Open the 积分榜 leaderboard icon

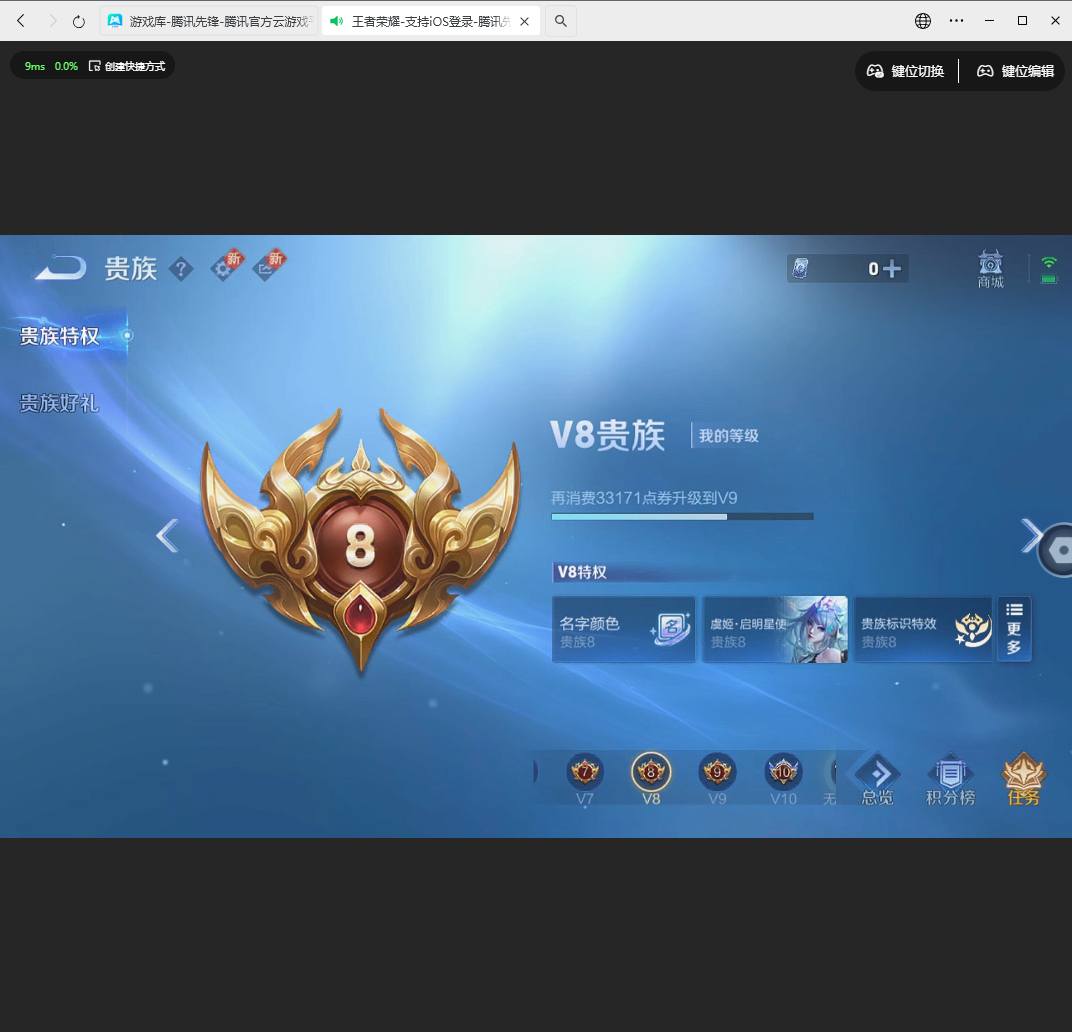point(950,779)
